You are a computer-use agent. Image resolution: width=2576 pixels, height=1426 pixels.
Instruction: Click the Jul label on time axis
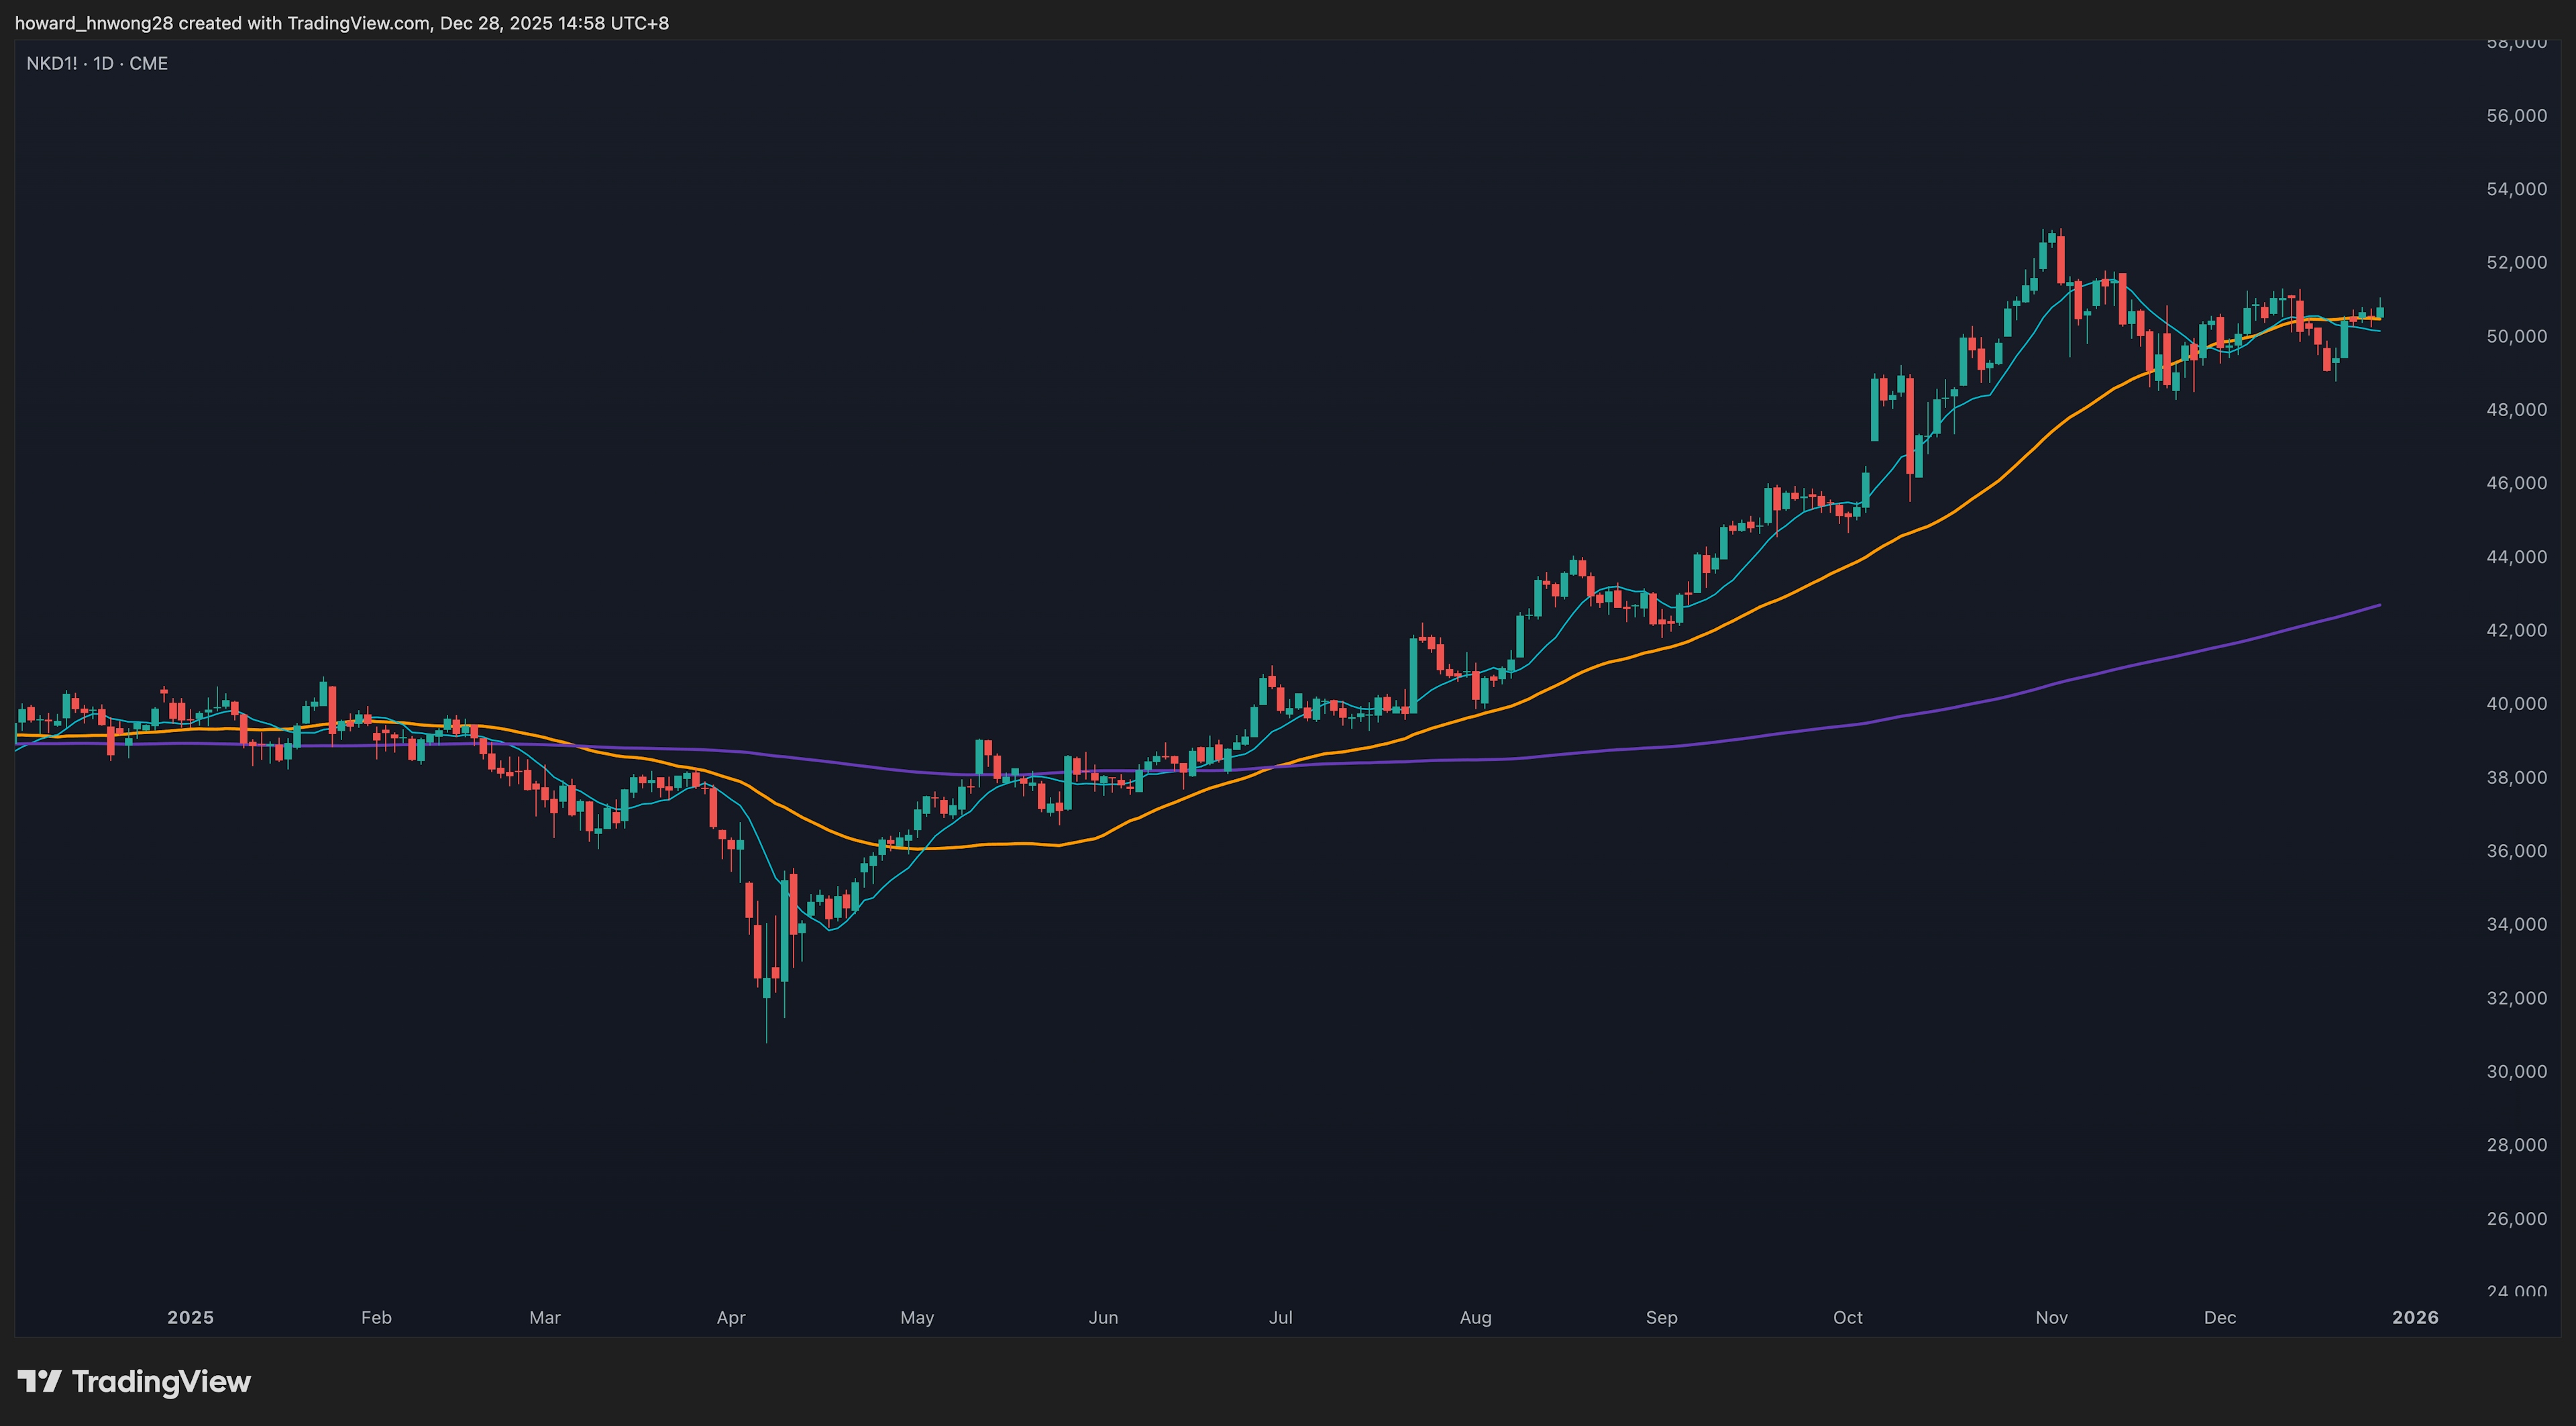click(x=1280, y=1317)
